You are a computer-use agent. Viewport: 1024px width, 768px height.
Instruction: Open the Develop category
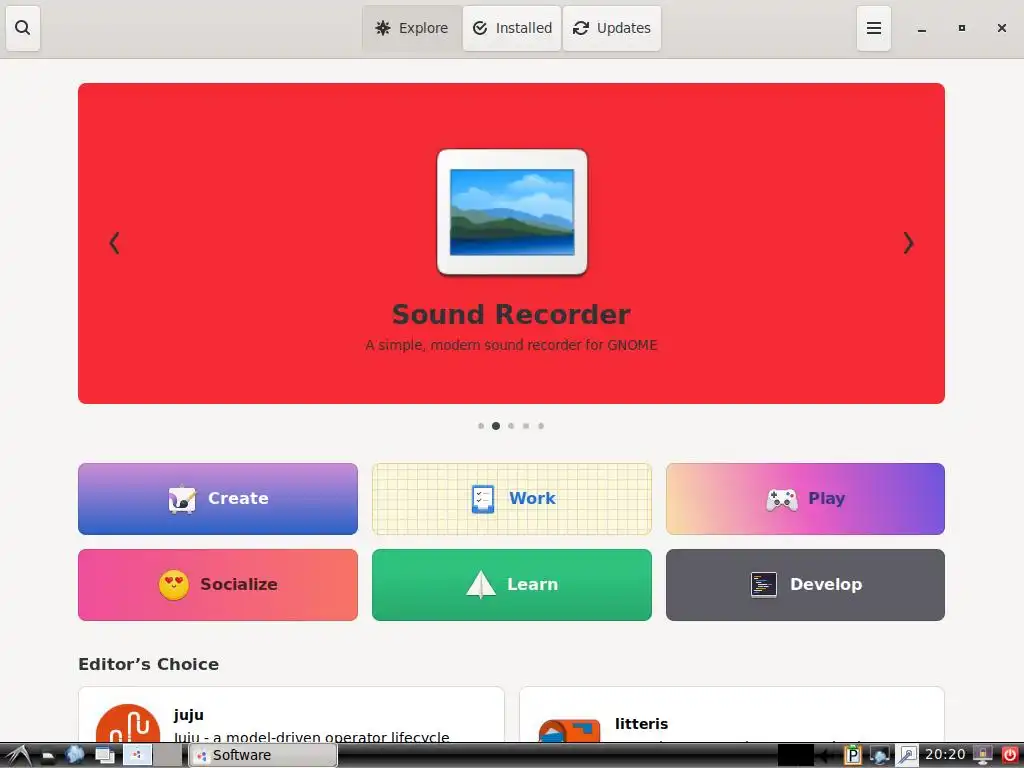tap(805, 584)
